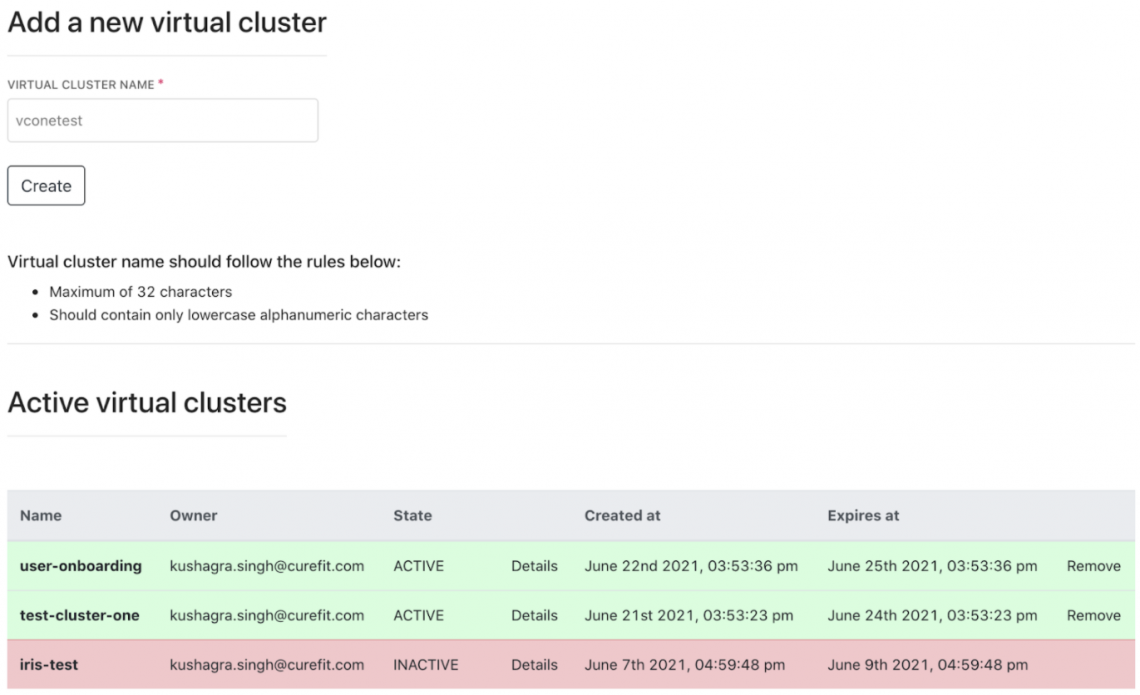
Task: Open Details for iris-test cluster
Action: 534,664
